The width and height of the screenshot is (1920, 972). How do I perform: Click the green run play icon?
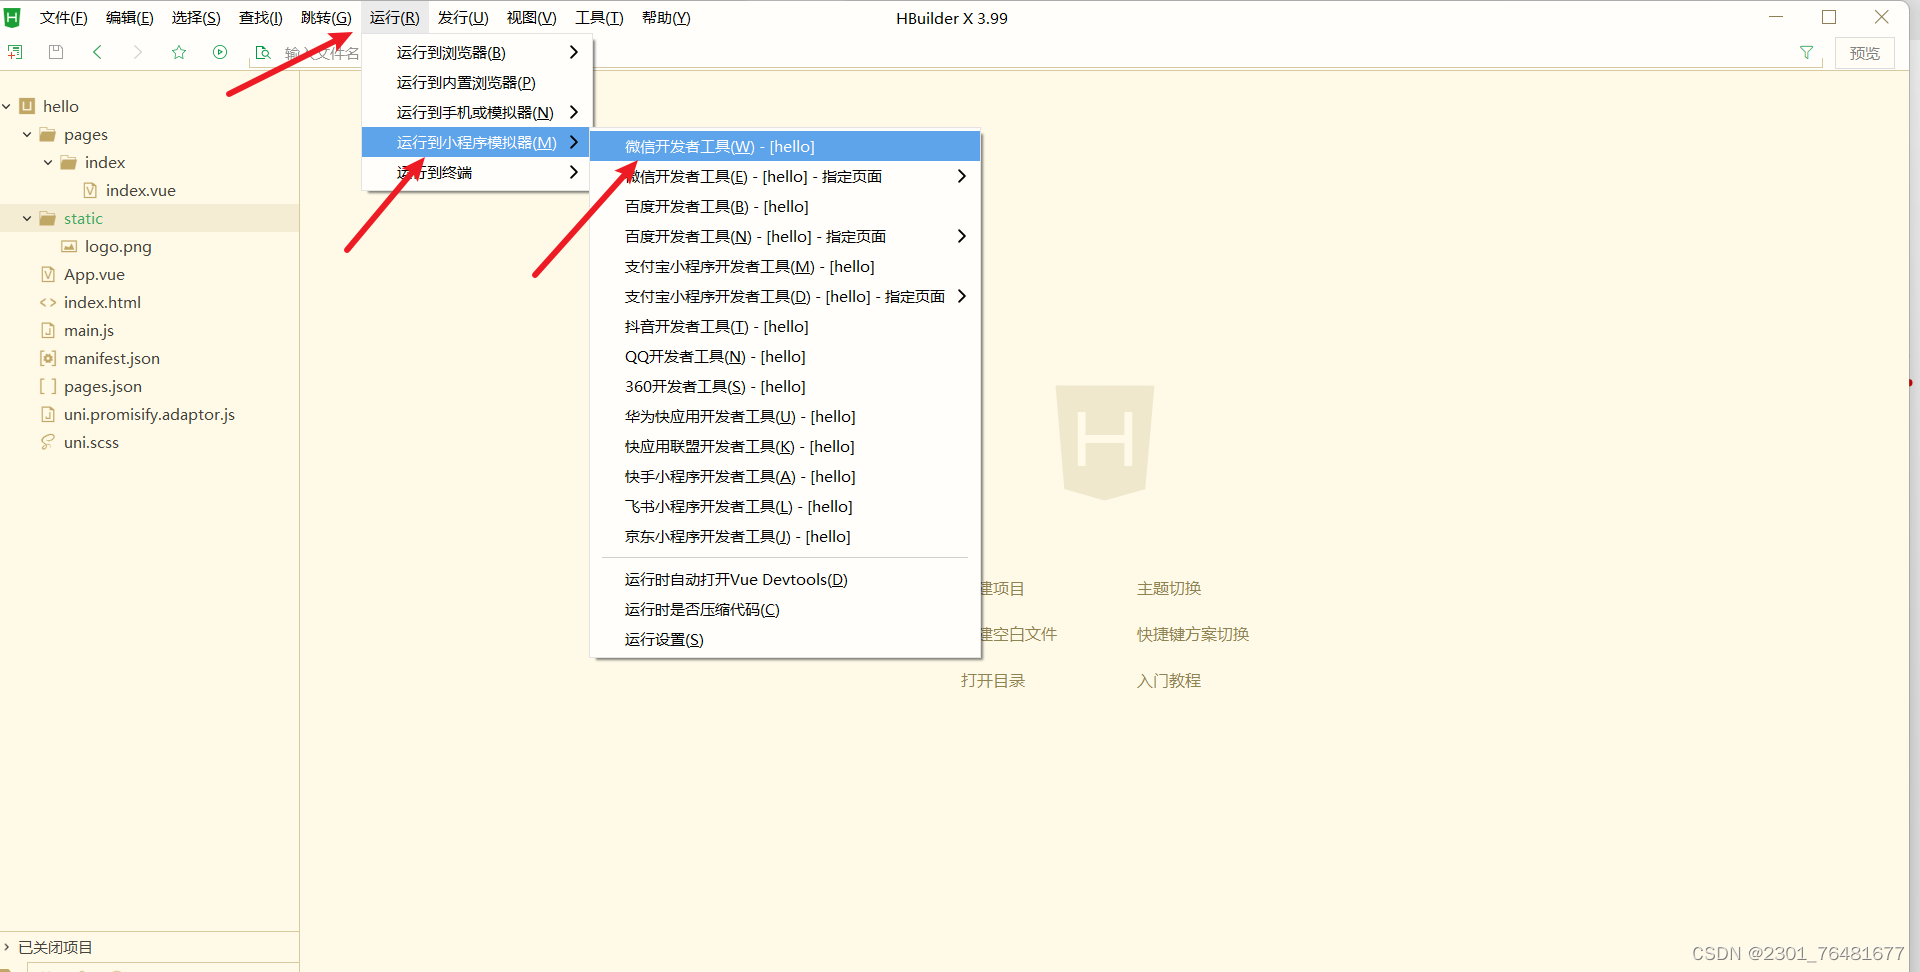coord(220,52)
